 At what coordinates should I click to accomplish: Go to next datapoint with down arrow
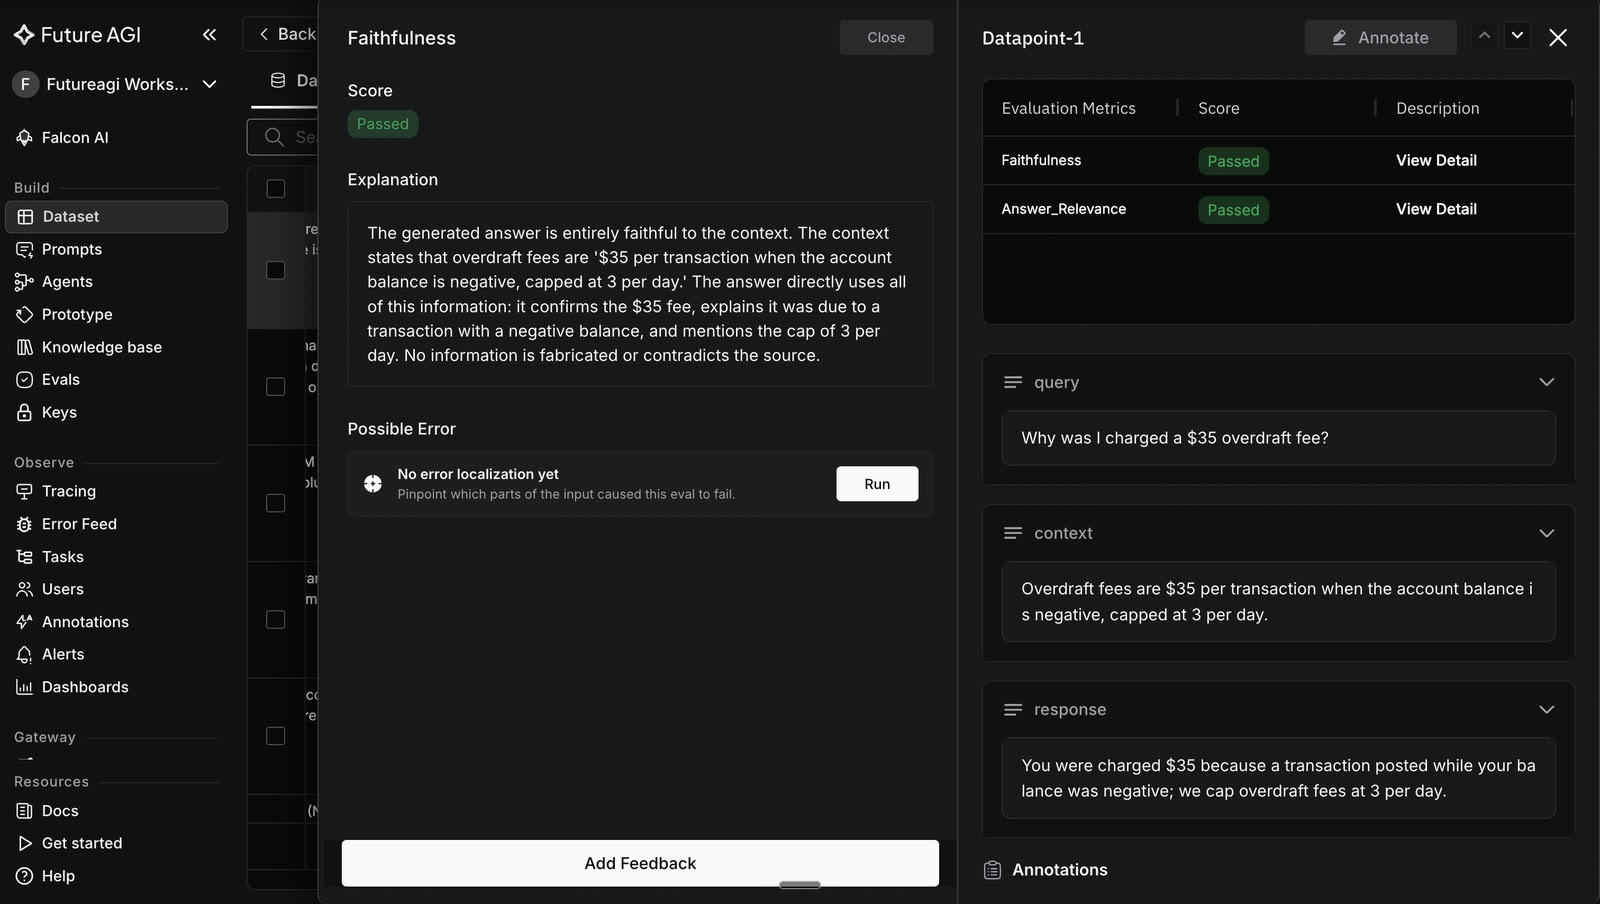(x=1517, y=36)
